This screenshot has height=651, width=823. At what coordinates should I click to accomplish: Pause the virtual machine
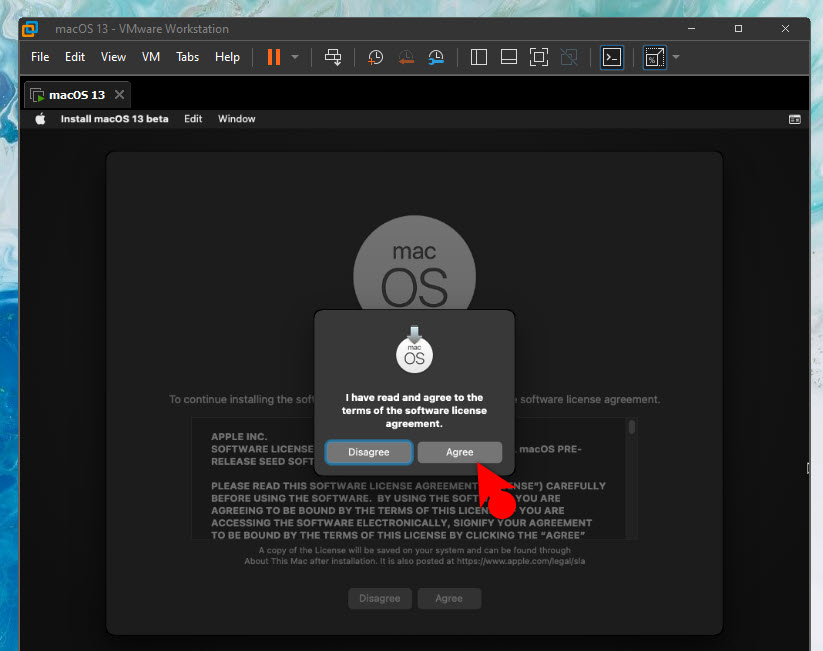click(274, 57)
